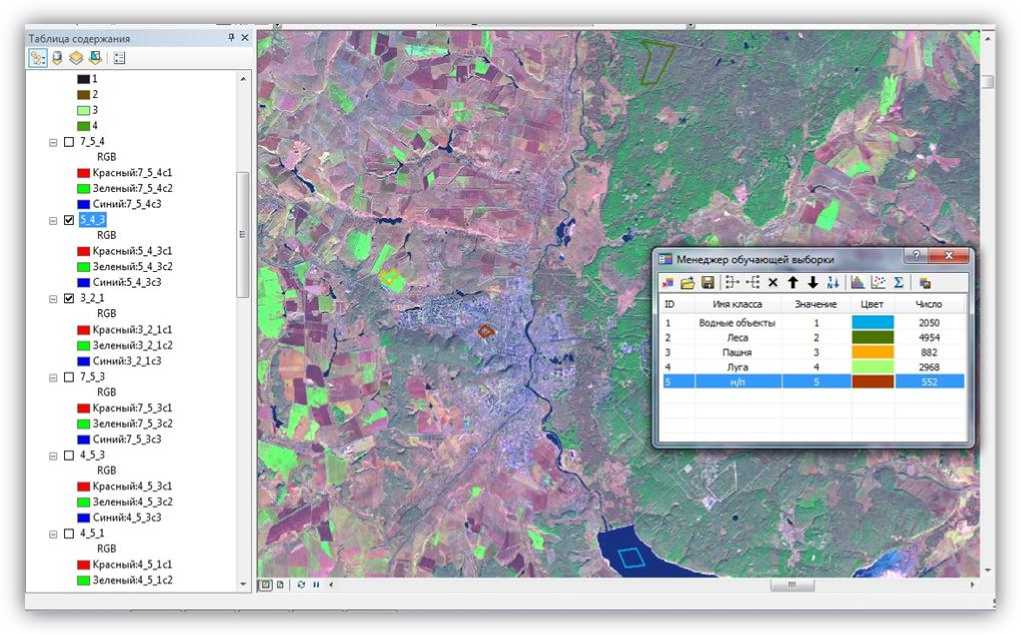Collapse the 7_5_4 layer tree node
Image resolution: width=1021 pixels, height=635 pixels.
53,142
